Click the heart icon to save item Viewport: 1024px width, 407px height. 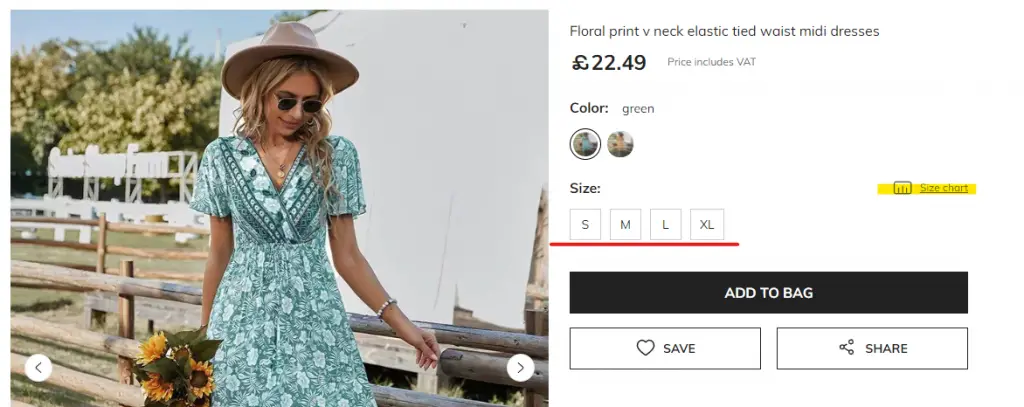(645, 348)
